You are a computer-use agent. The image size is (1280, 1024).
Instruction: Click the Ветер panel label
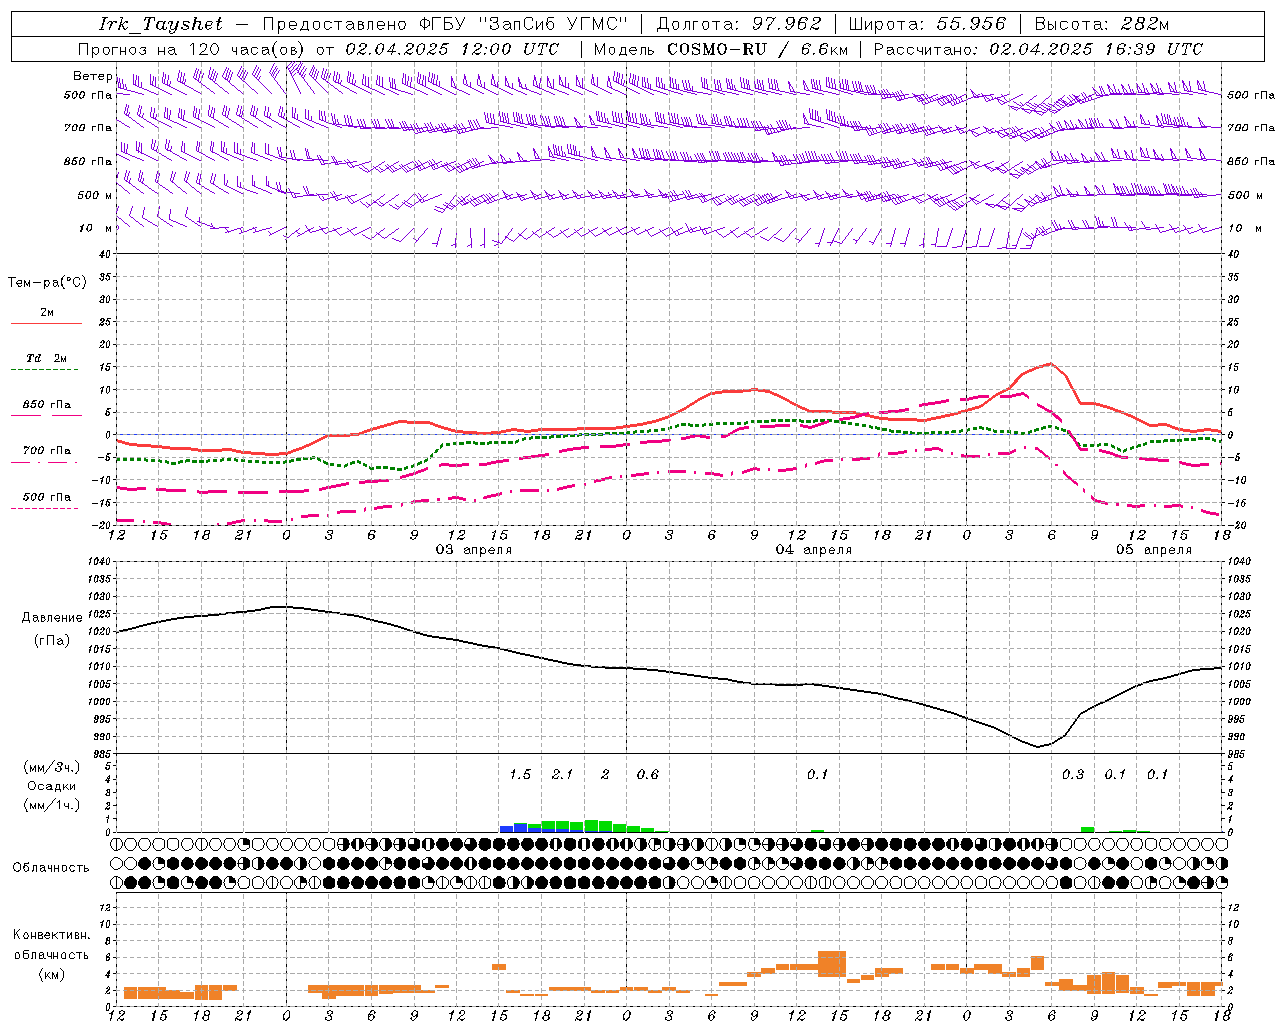click(x=93, y=76)
